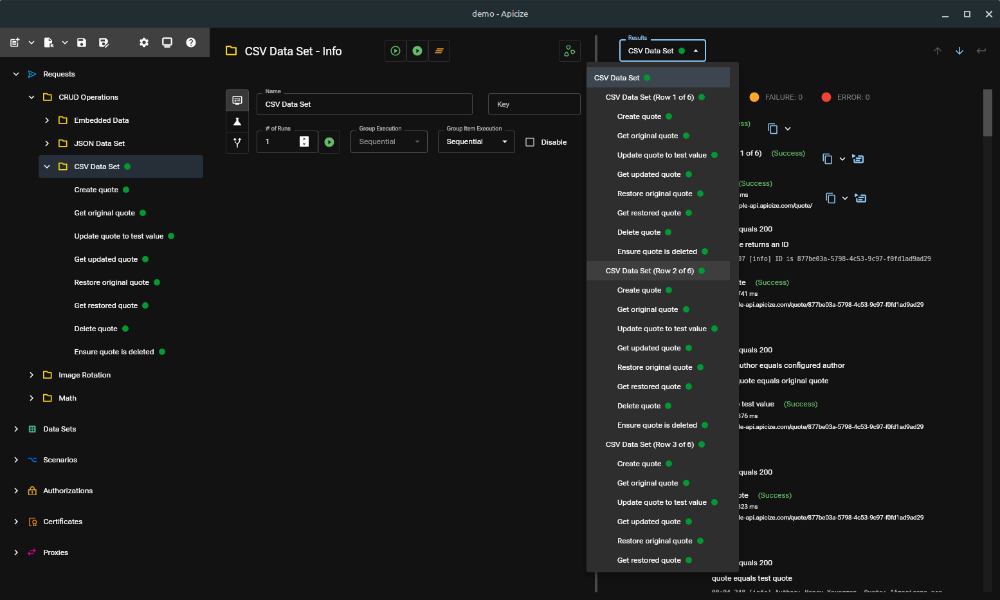
Task: Click into the Key input field
Action: coord(533,104)
